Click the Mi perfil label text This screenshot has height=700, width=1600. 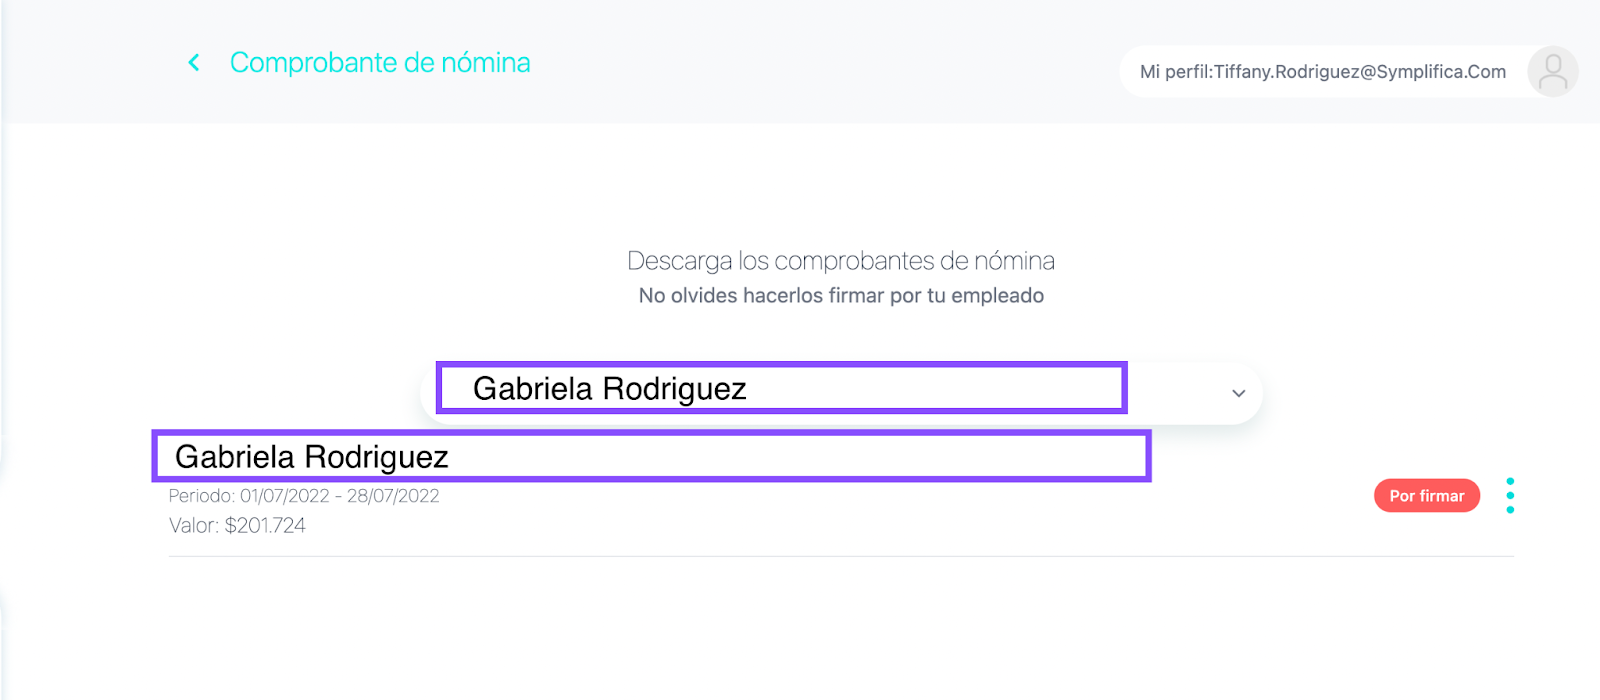point(1174,72)
